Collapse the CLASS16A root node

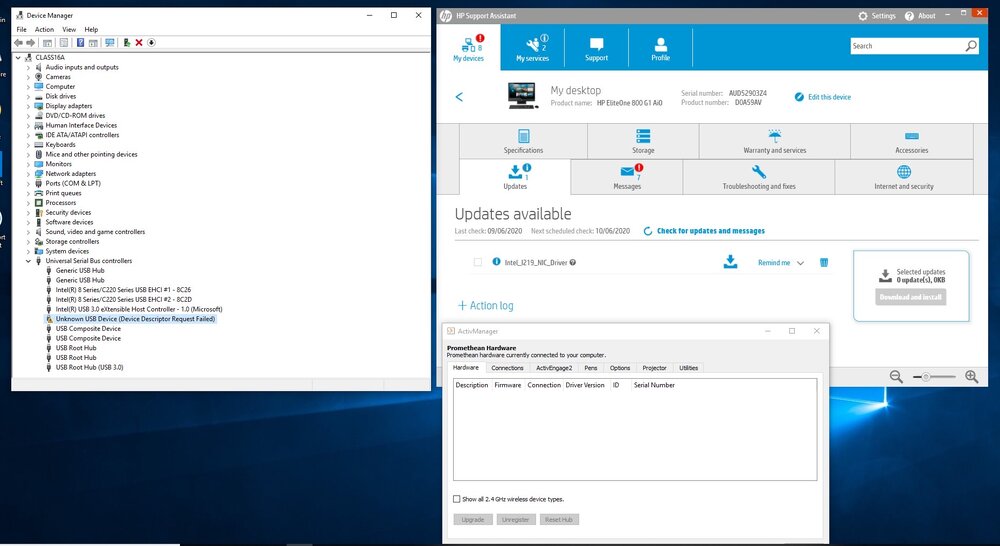[18, 57]
